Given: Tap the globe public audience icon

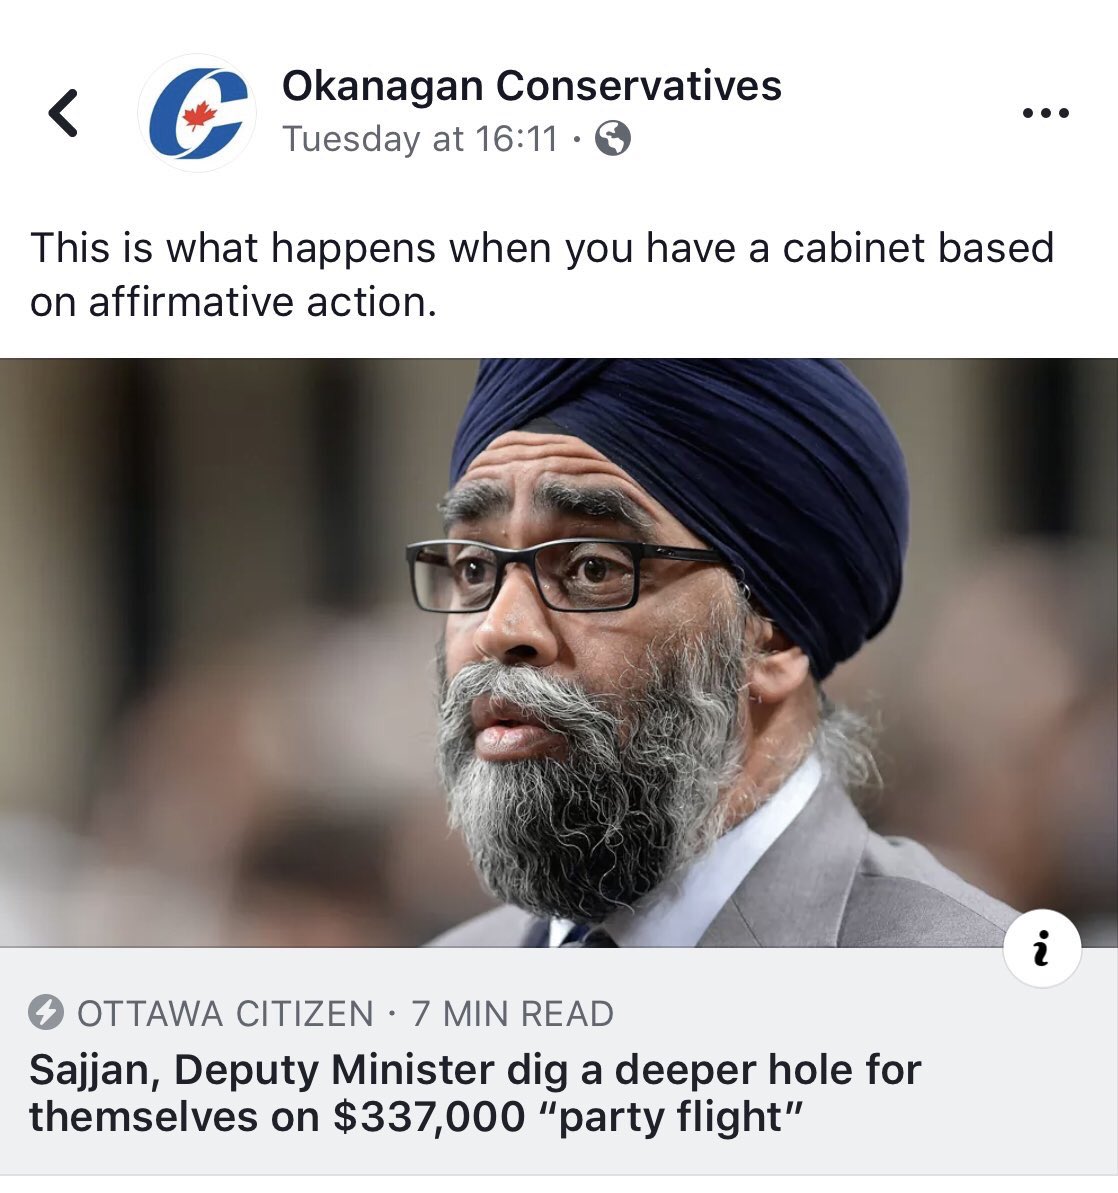Looking at the screenshot, I should click(612, 139).
